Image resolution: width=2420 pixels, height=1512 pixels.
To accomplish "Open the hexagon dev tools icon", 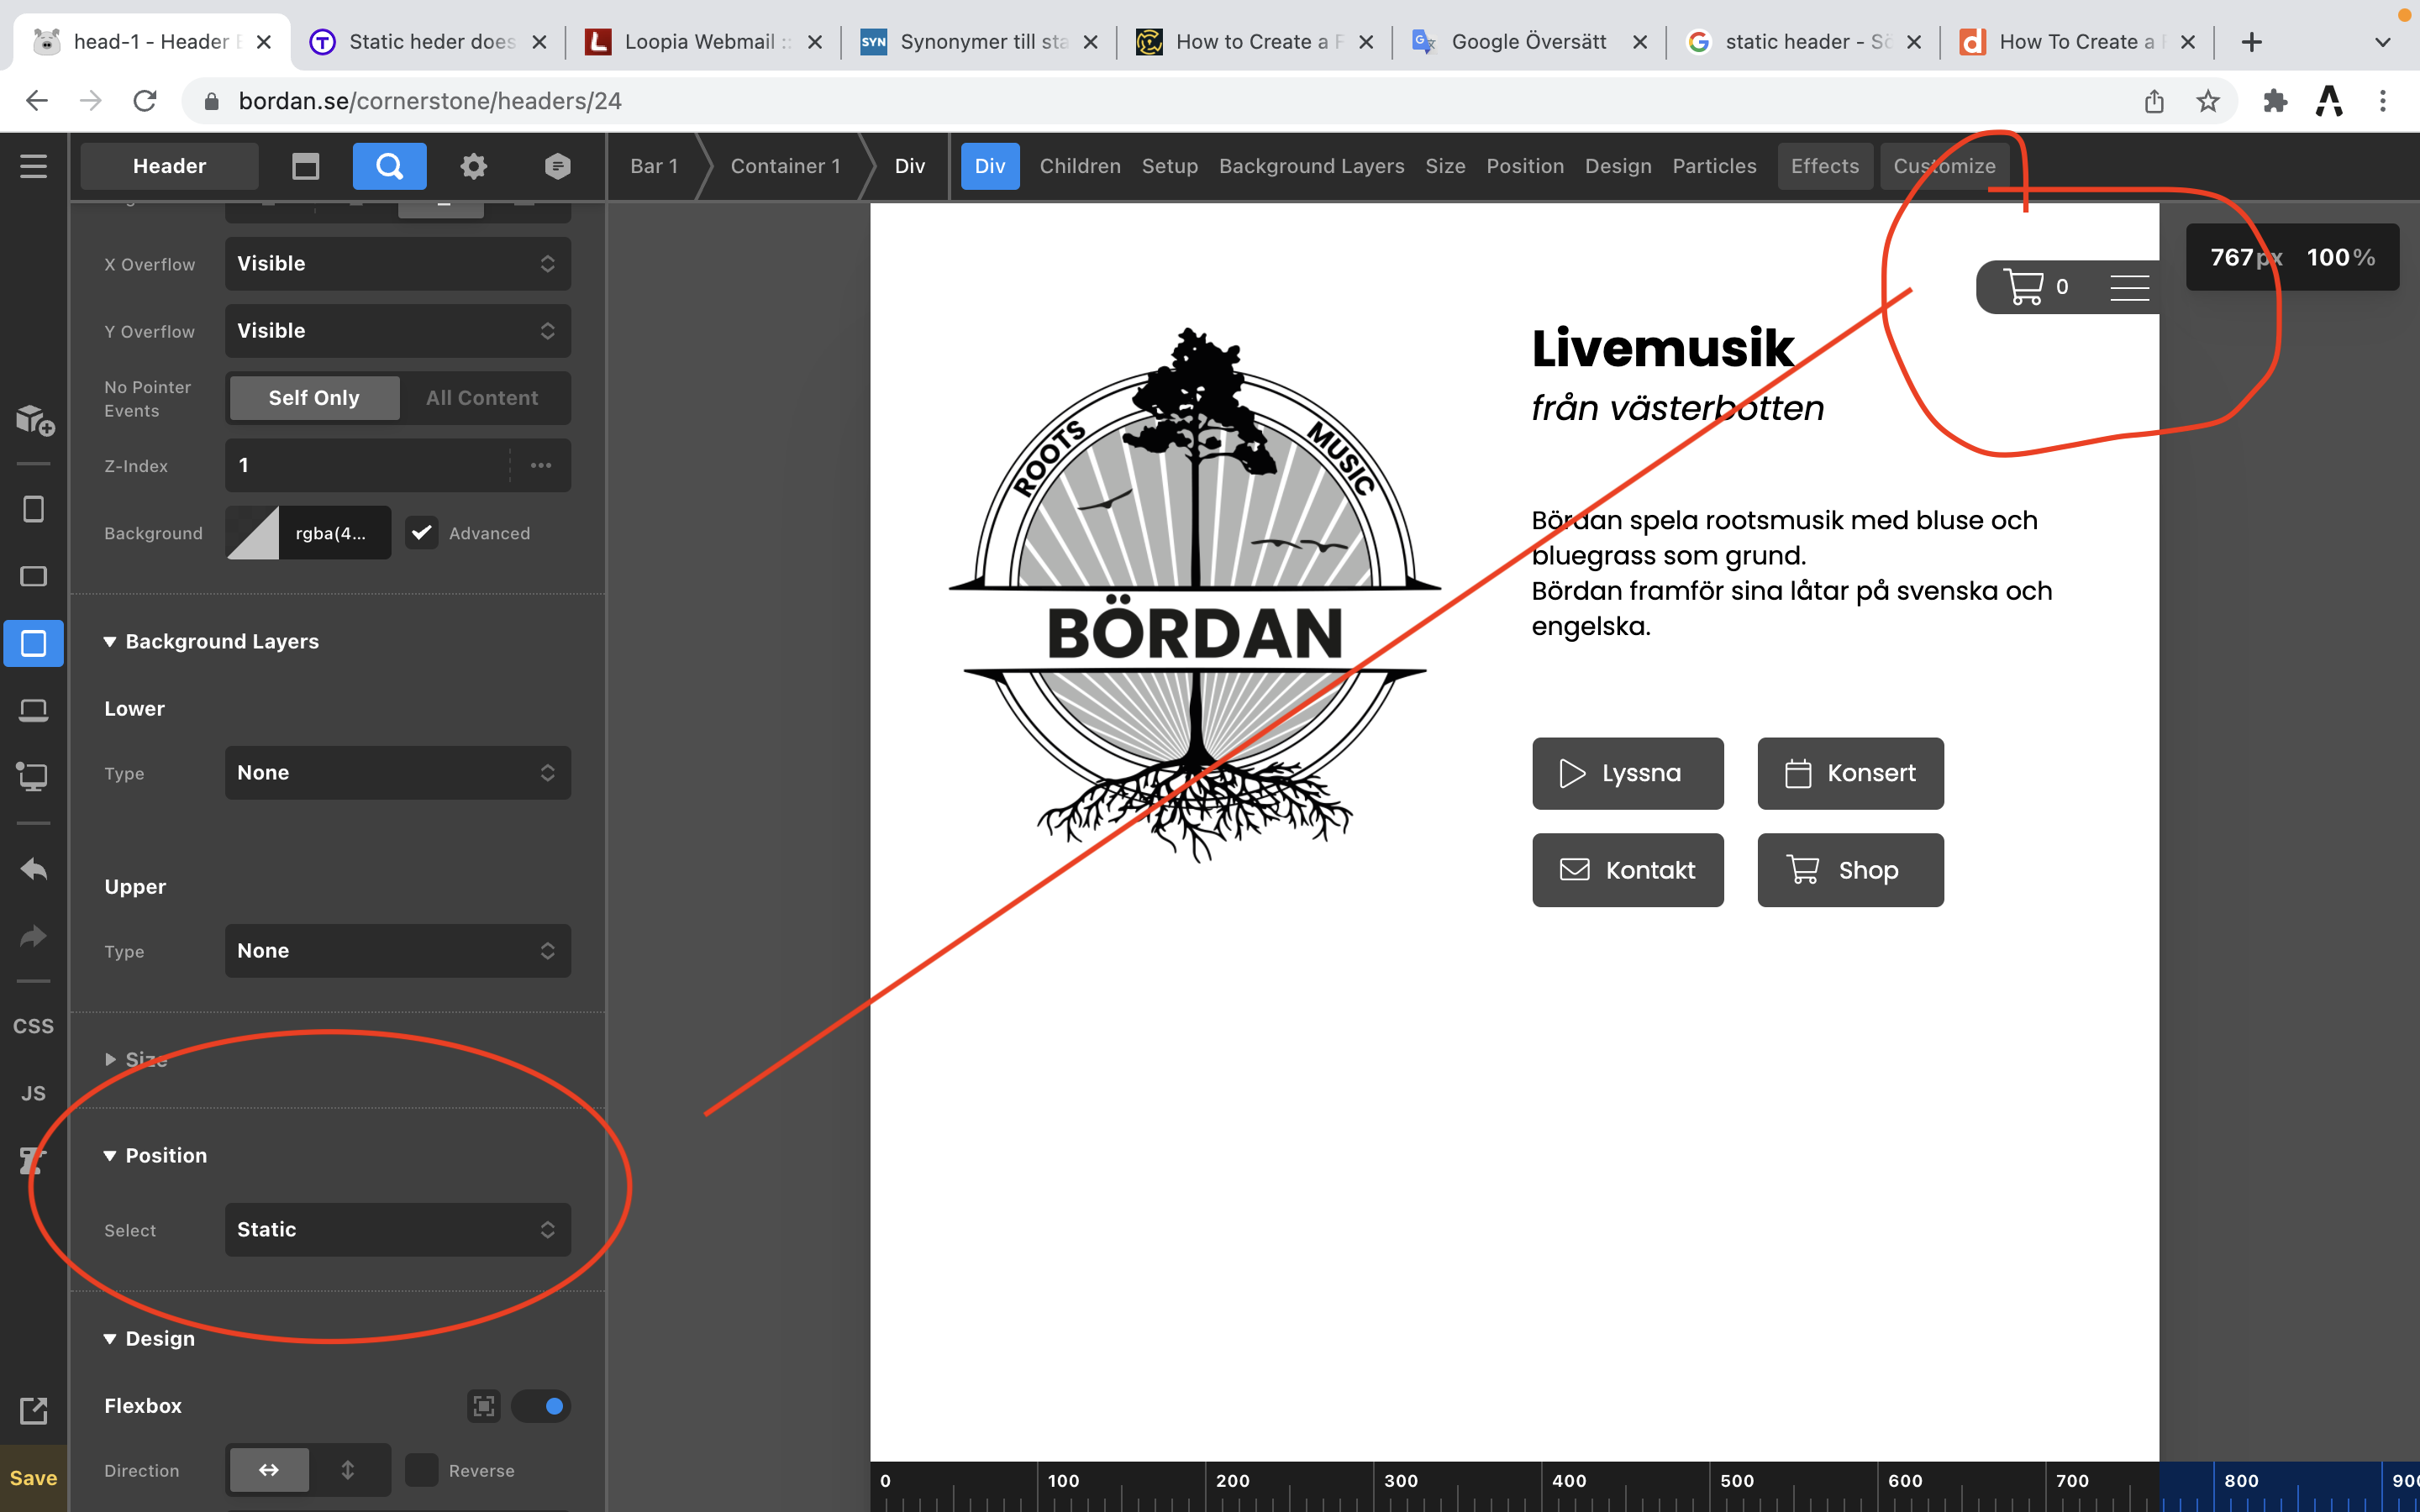I will coord(558,166).
